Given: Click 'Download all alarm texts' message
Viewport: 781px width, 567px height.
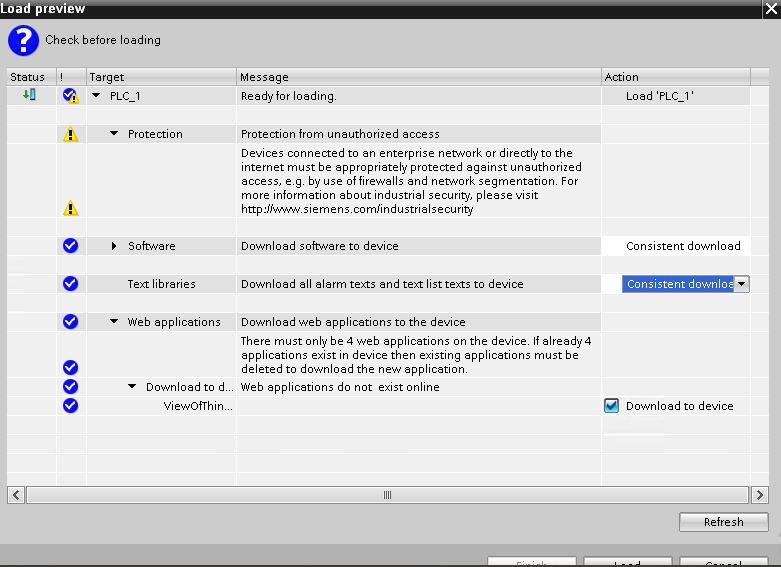Looking at the screenshot, I should coord(382,284).
